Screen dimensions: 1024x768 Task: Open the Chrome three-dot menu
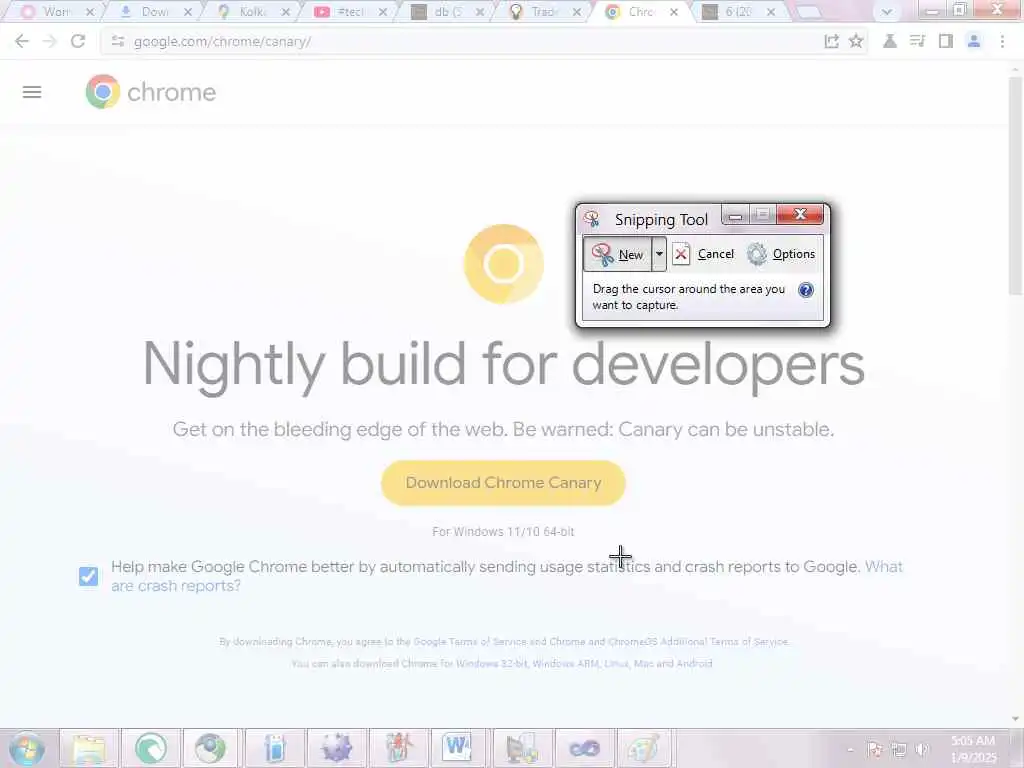[1002, 41]
